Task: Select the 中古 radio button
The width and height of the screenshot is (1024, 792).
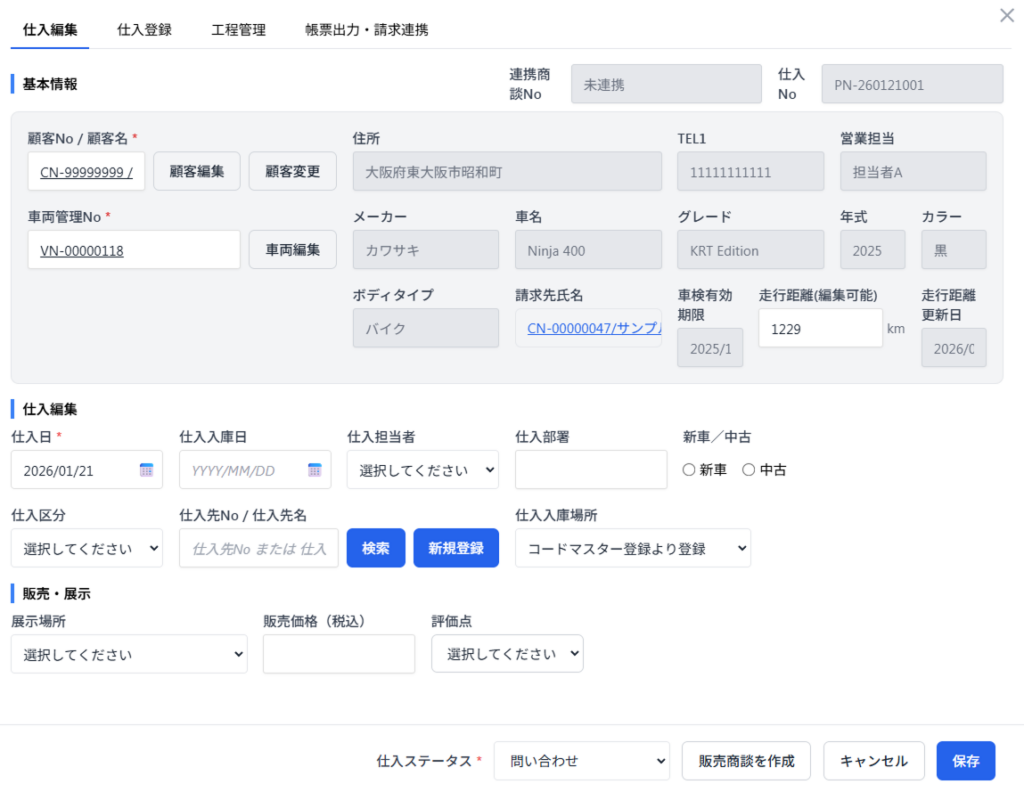Action: pos(748,470)
